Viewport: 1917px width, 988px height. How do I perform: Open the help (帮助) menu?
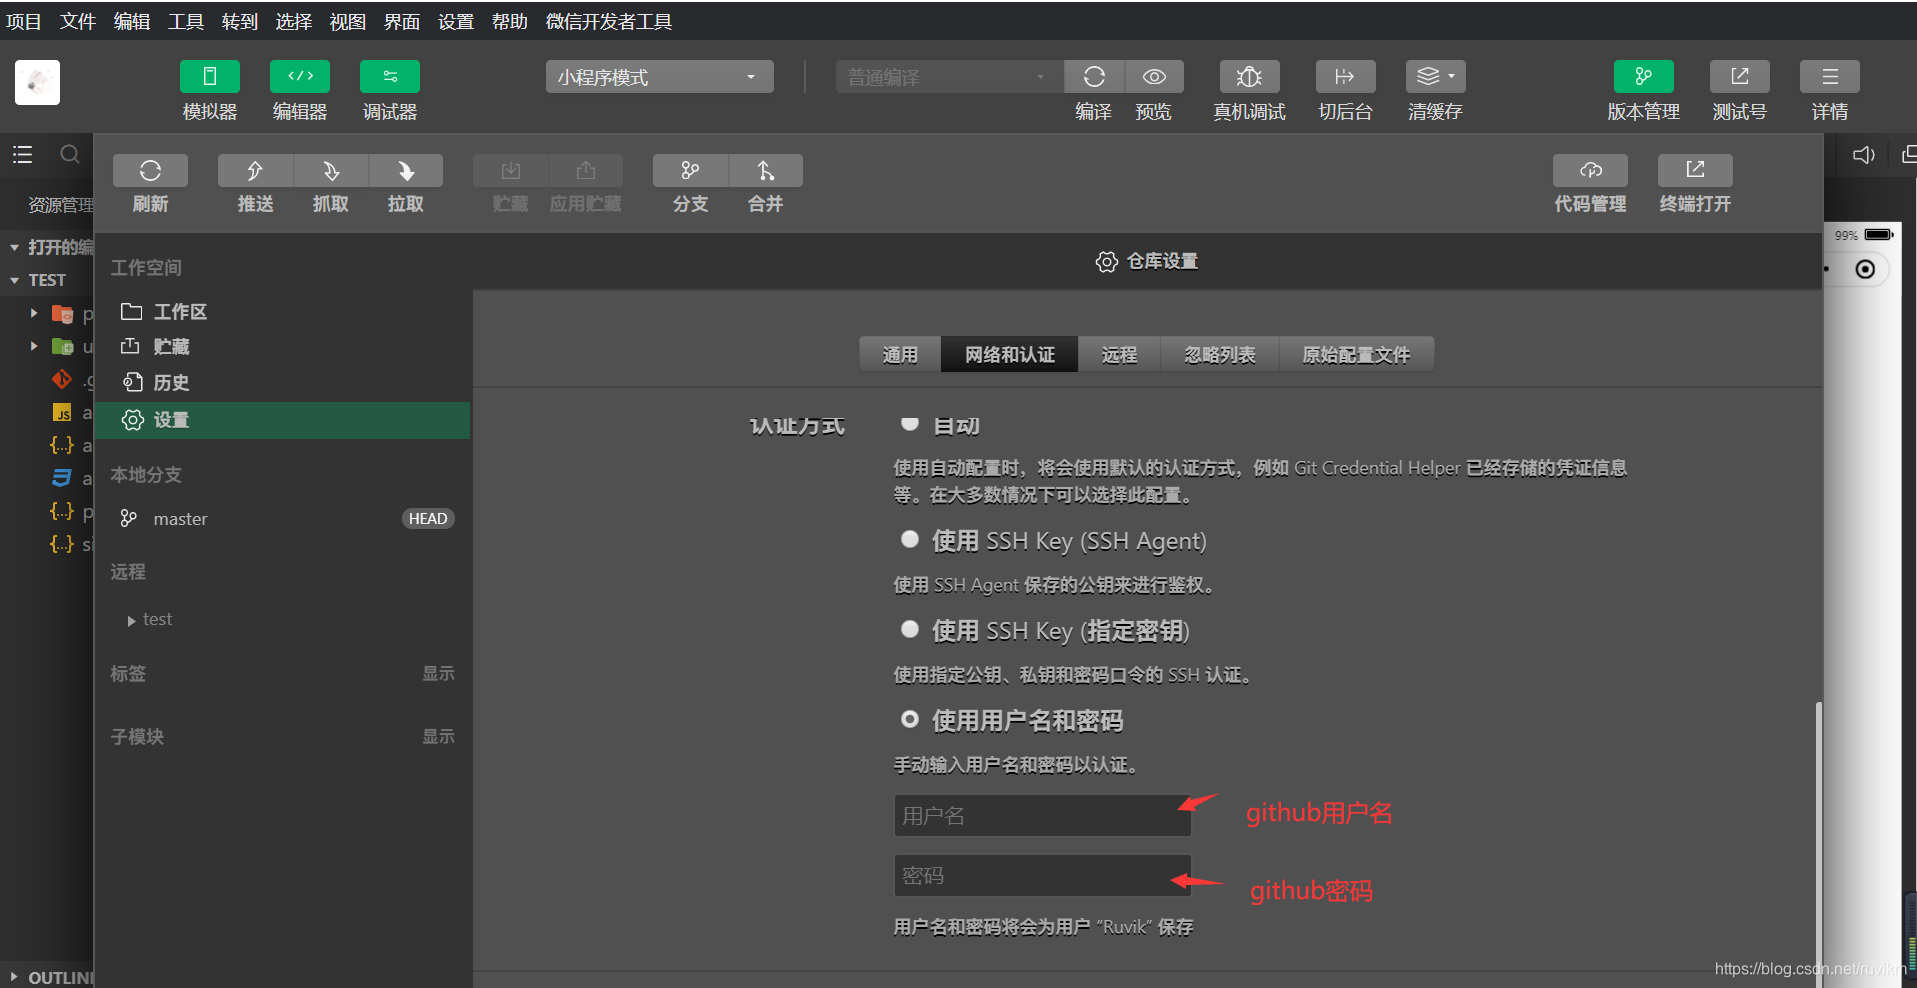(x=510, y=21)
